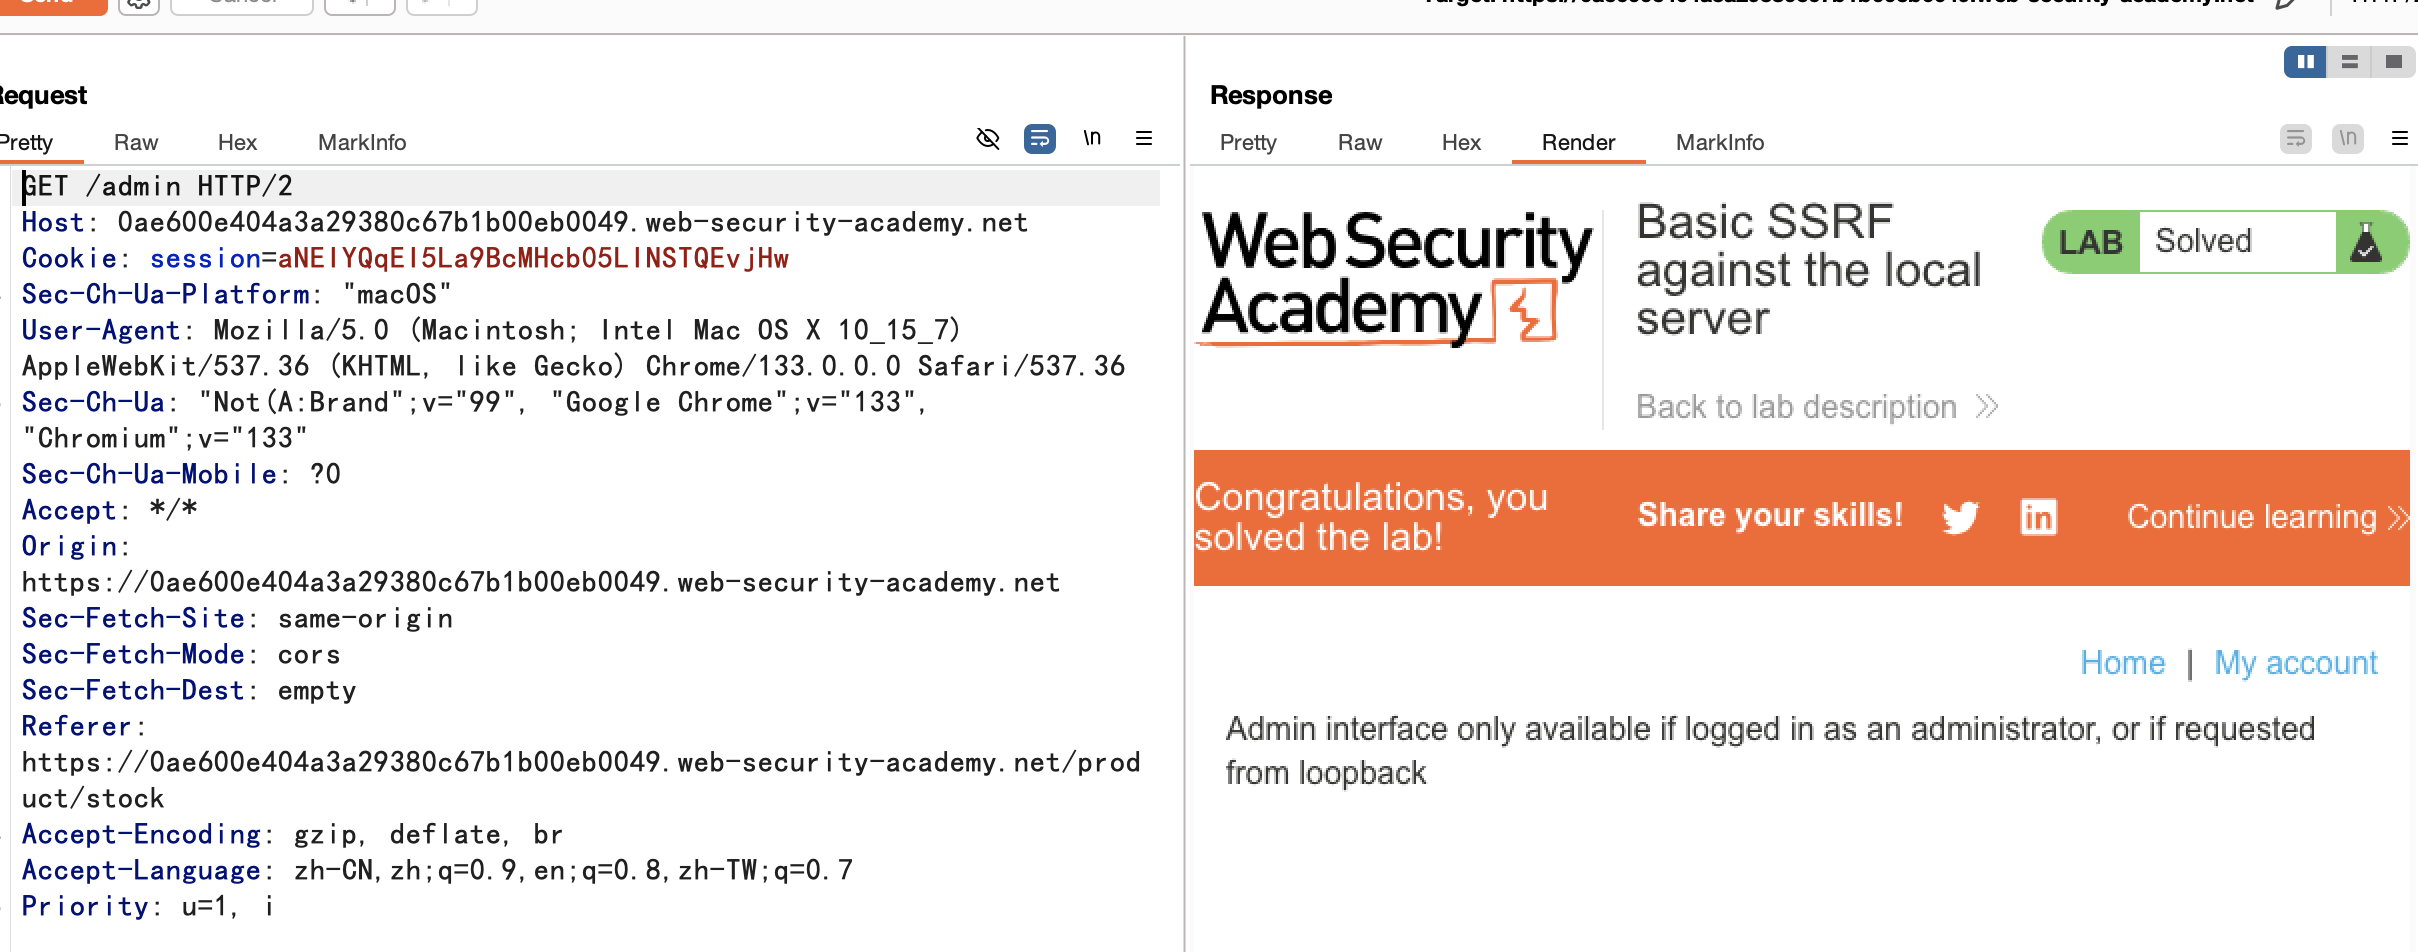
Task: Click the word wrap icon in Response panel
Action: pos(2296,138)
